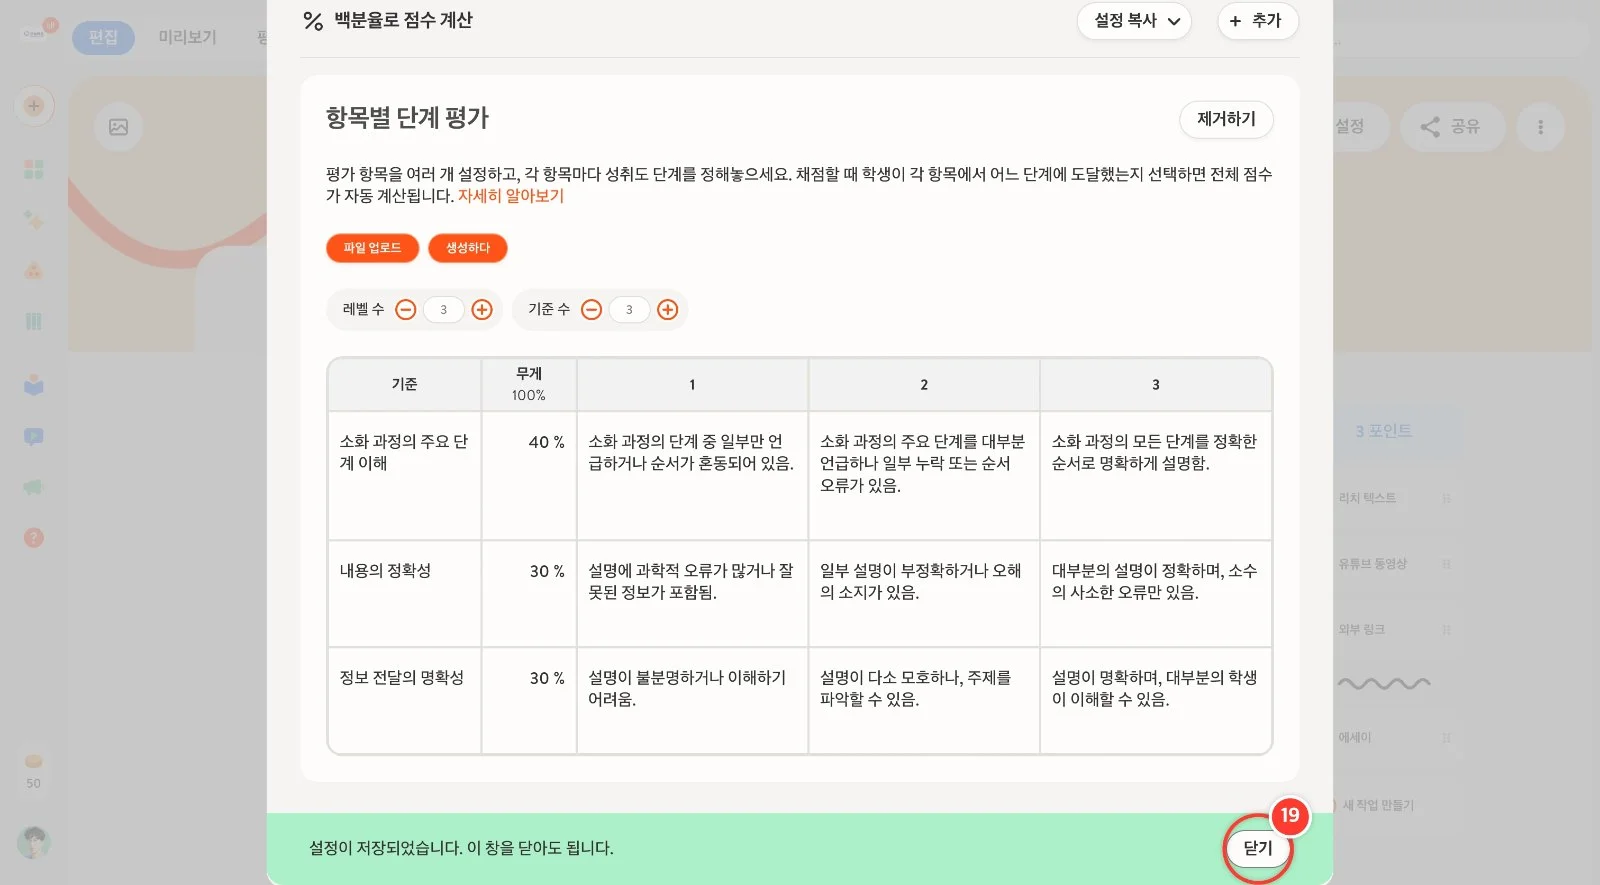This screenshot has width=1600, height=885.
Task: Edit cell '소화 과정의 모든 단계를 정확한 순서로 명확하게 설명함.'
Action: (1156, 476)
